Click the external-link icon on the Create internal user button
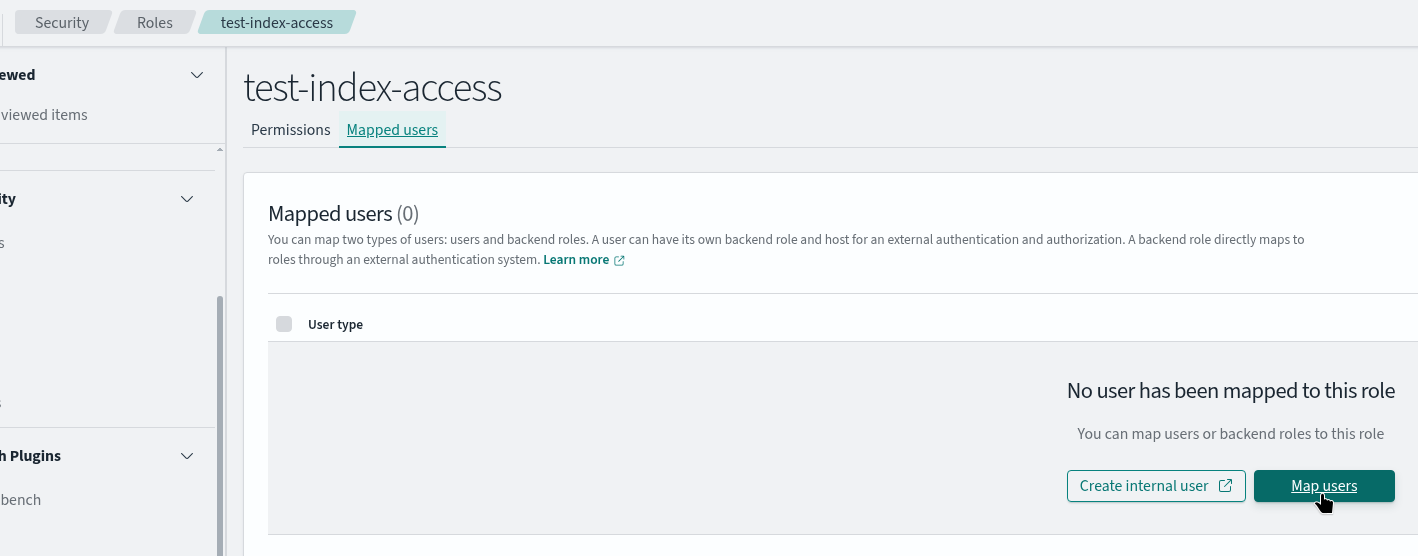Viewport: 1418px width, 556px height. click(x=1225, y=486)
